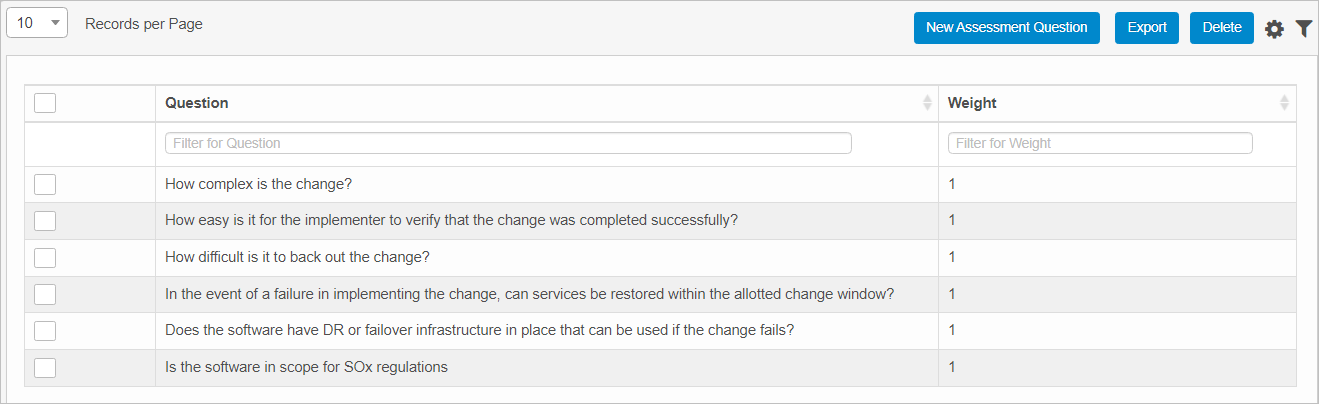Screen dimensions: 1319x404
Task: Click the Filter for Weight field
Action: [x=1100, y=143]
